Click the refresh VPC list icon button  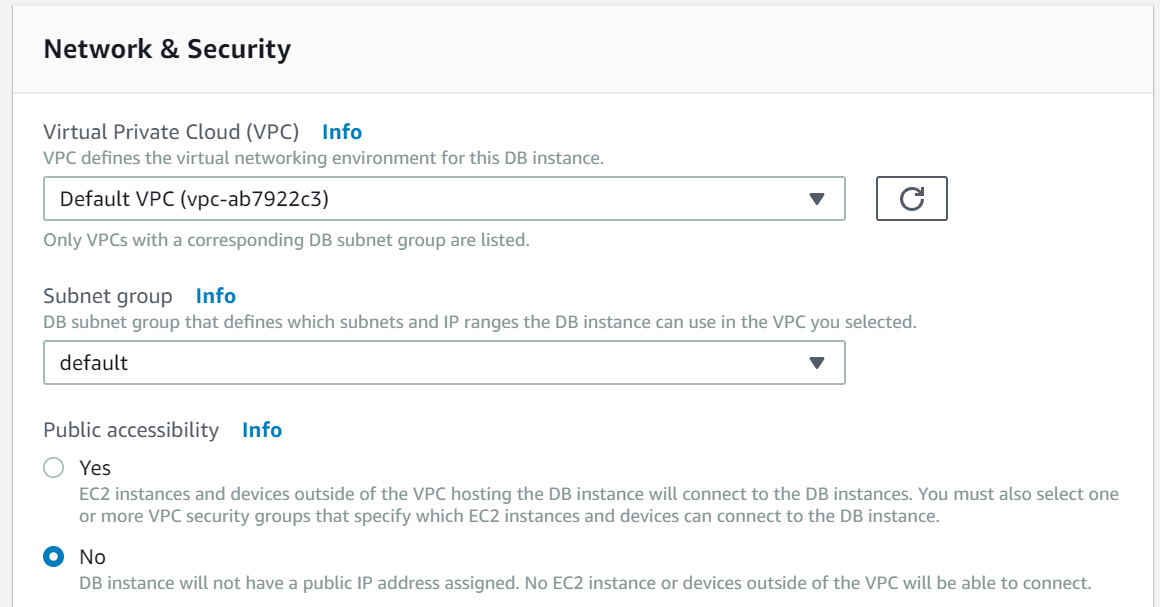[x=911, y=199]
